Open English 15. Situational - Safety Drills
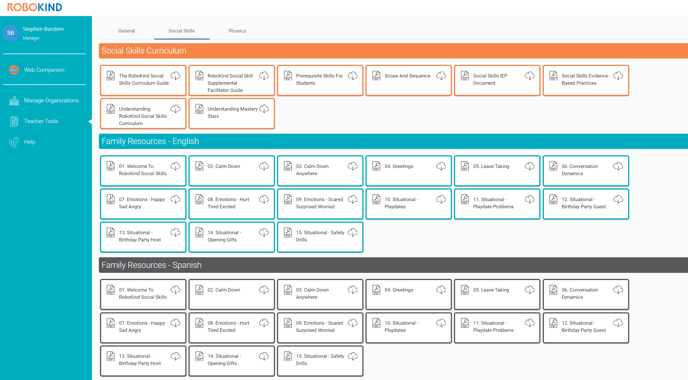The image size is (688, 380). click(320, 237)
